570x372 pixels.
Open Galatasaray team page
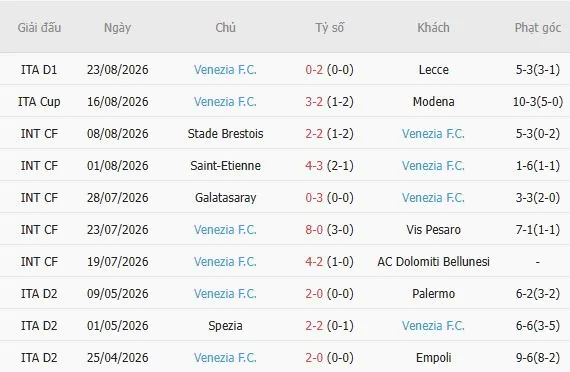tap(225, 197)
